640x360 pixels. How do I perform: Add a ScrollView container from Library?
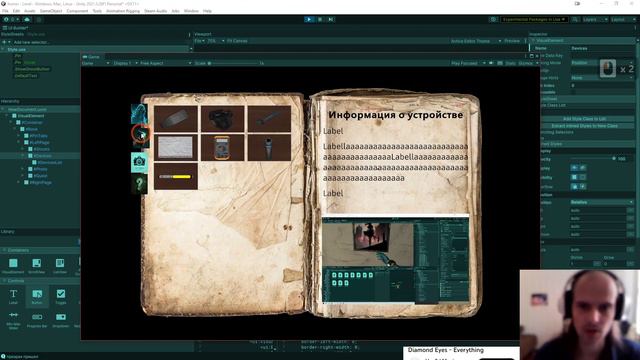tap(36, 266)
